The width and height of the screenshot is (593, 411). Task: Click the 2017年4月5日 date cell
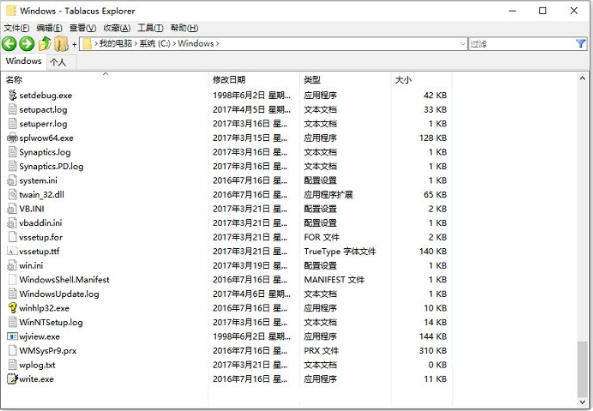tap(252, 110)
